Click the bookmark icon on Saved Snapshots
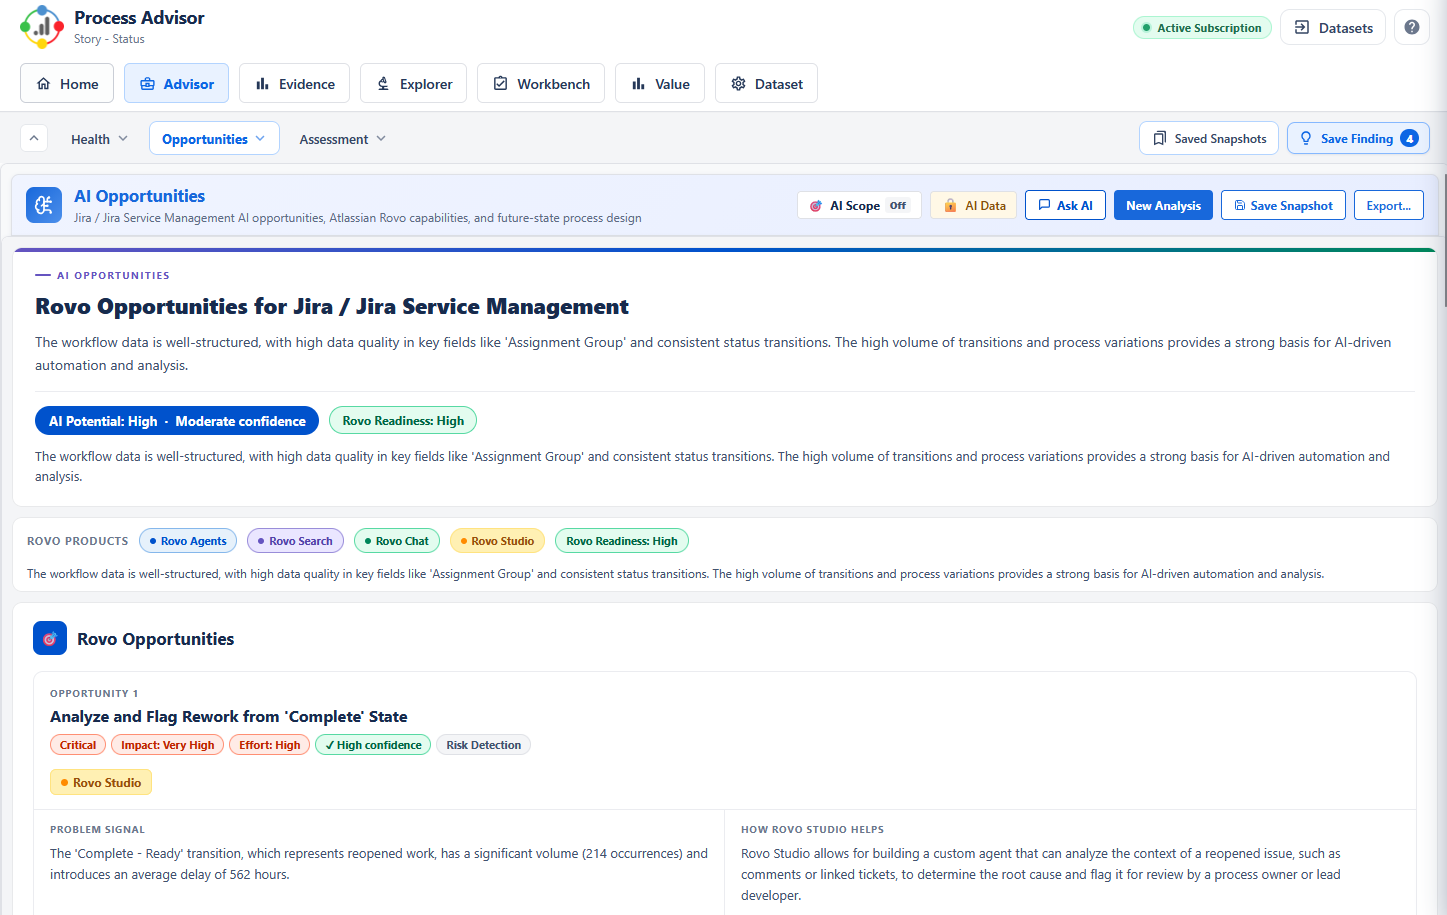1447x915 pixels. pos(1160,139)
